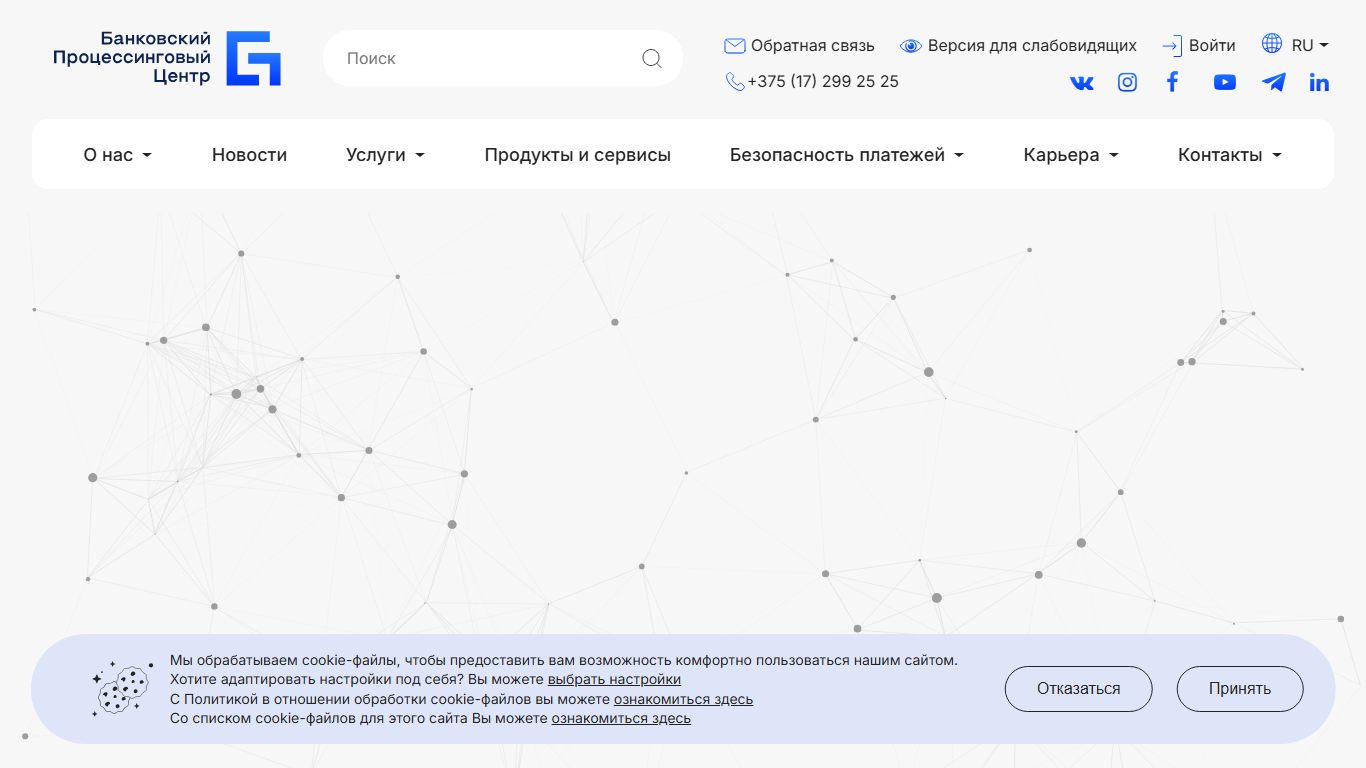Click the Отказаться button
Screen dimensions: 1366x768
pos(1078,689)
